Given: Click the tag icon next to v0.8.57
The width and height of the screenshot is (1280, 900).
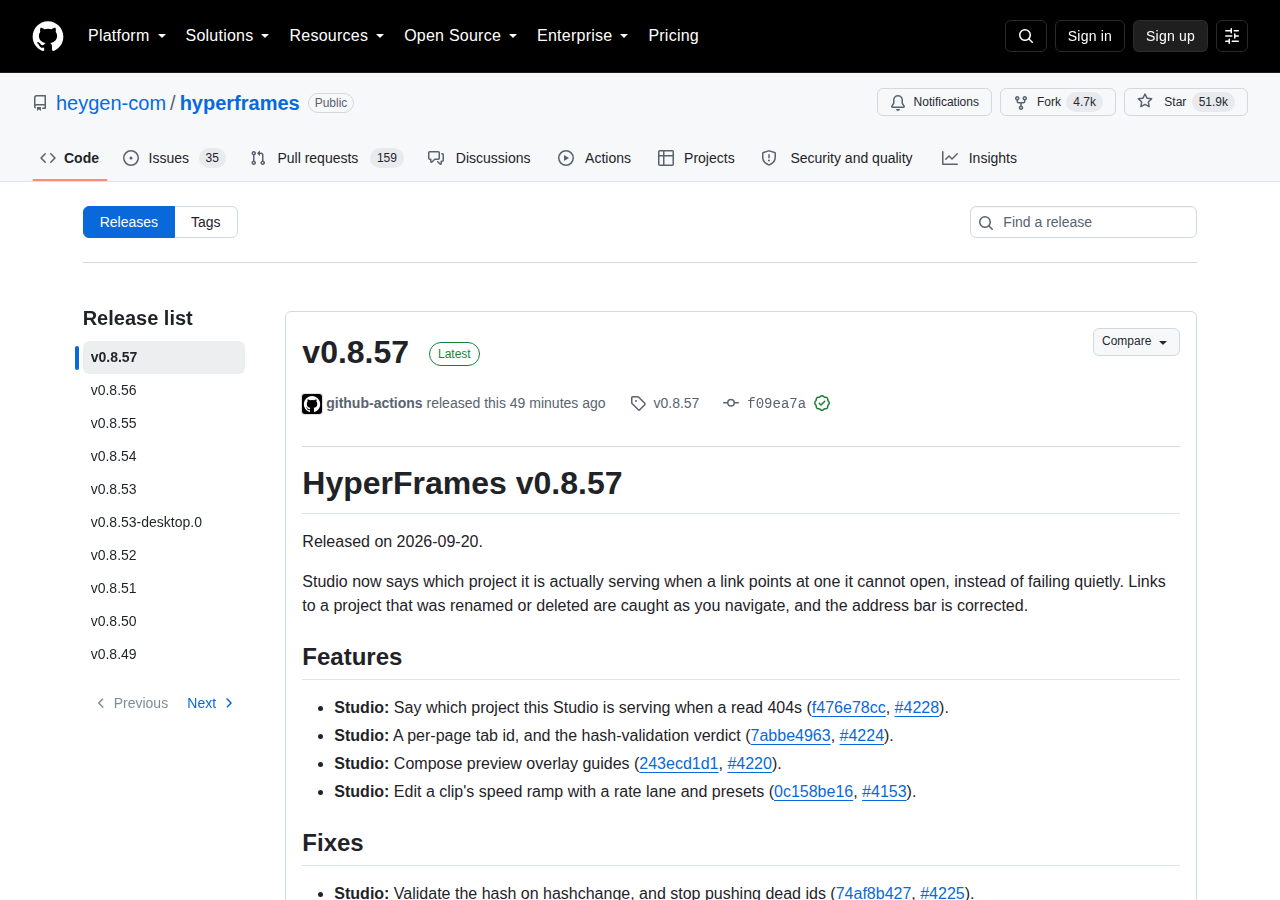Looking at the screenshot, I should point(638,403).
